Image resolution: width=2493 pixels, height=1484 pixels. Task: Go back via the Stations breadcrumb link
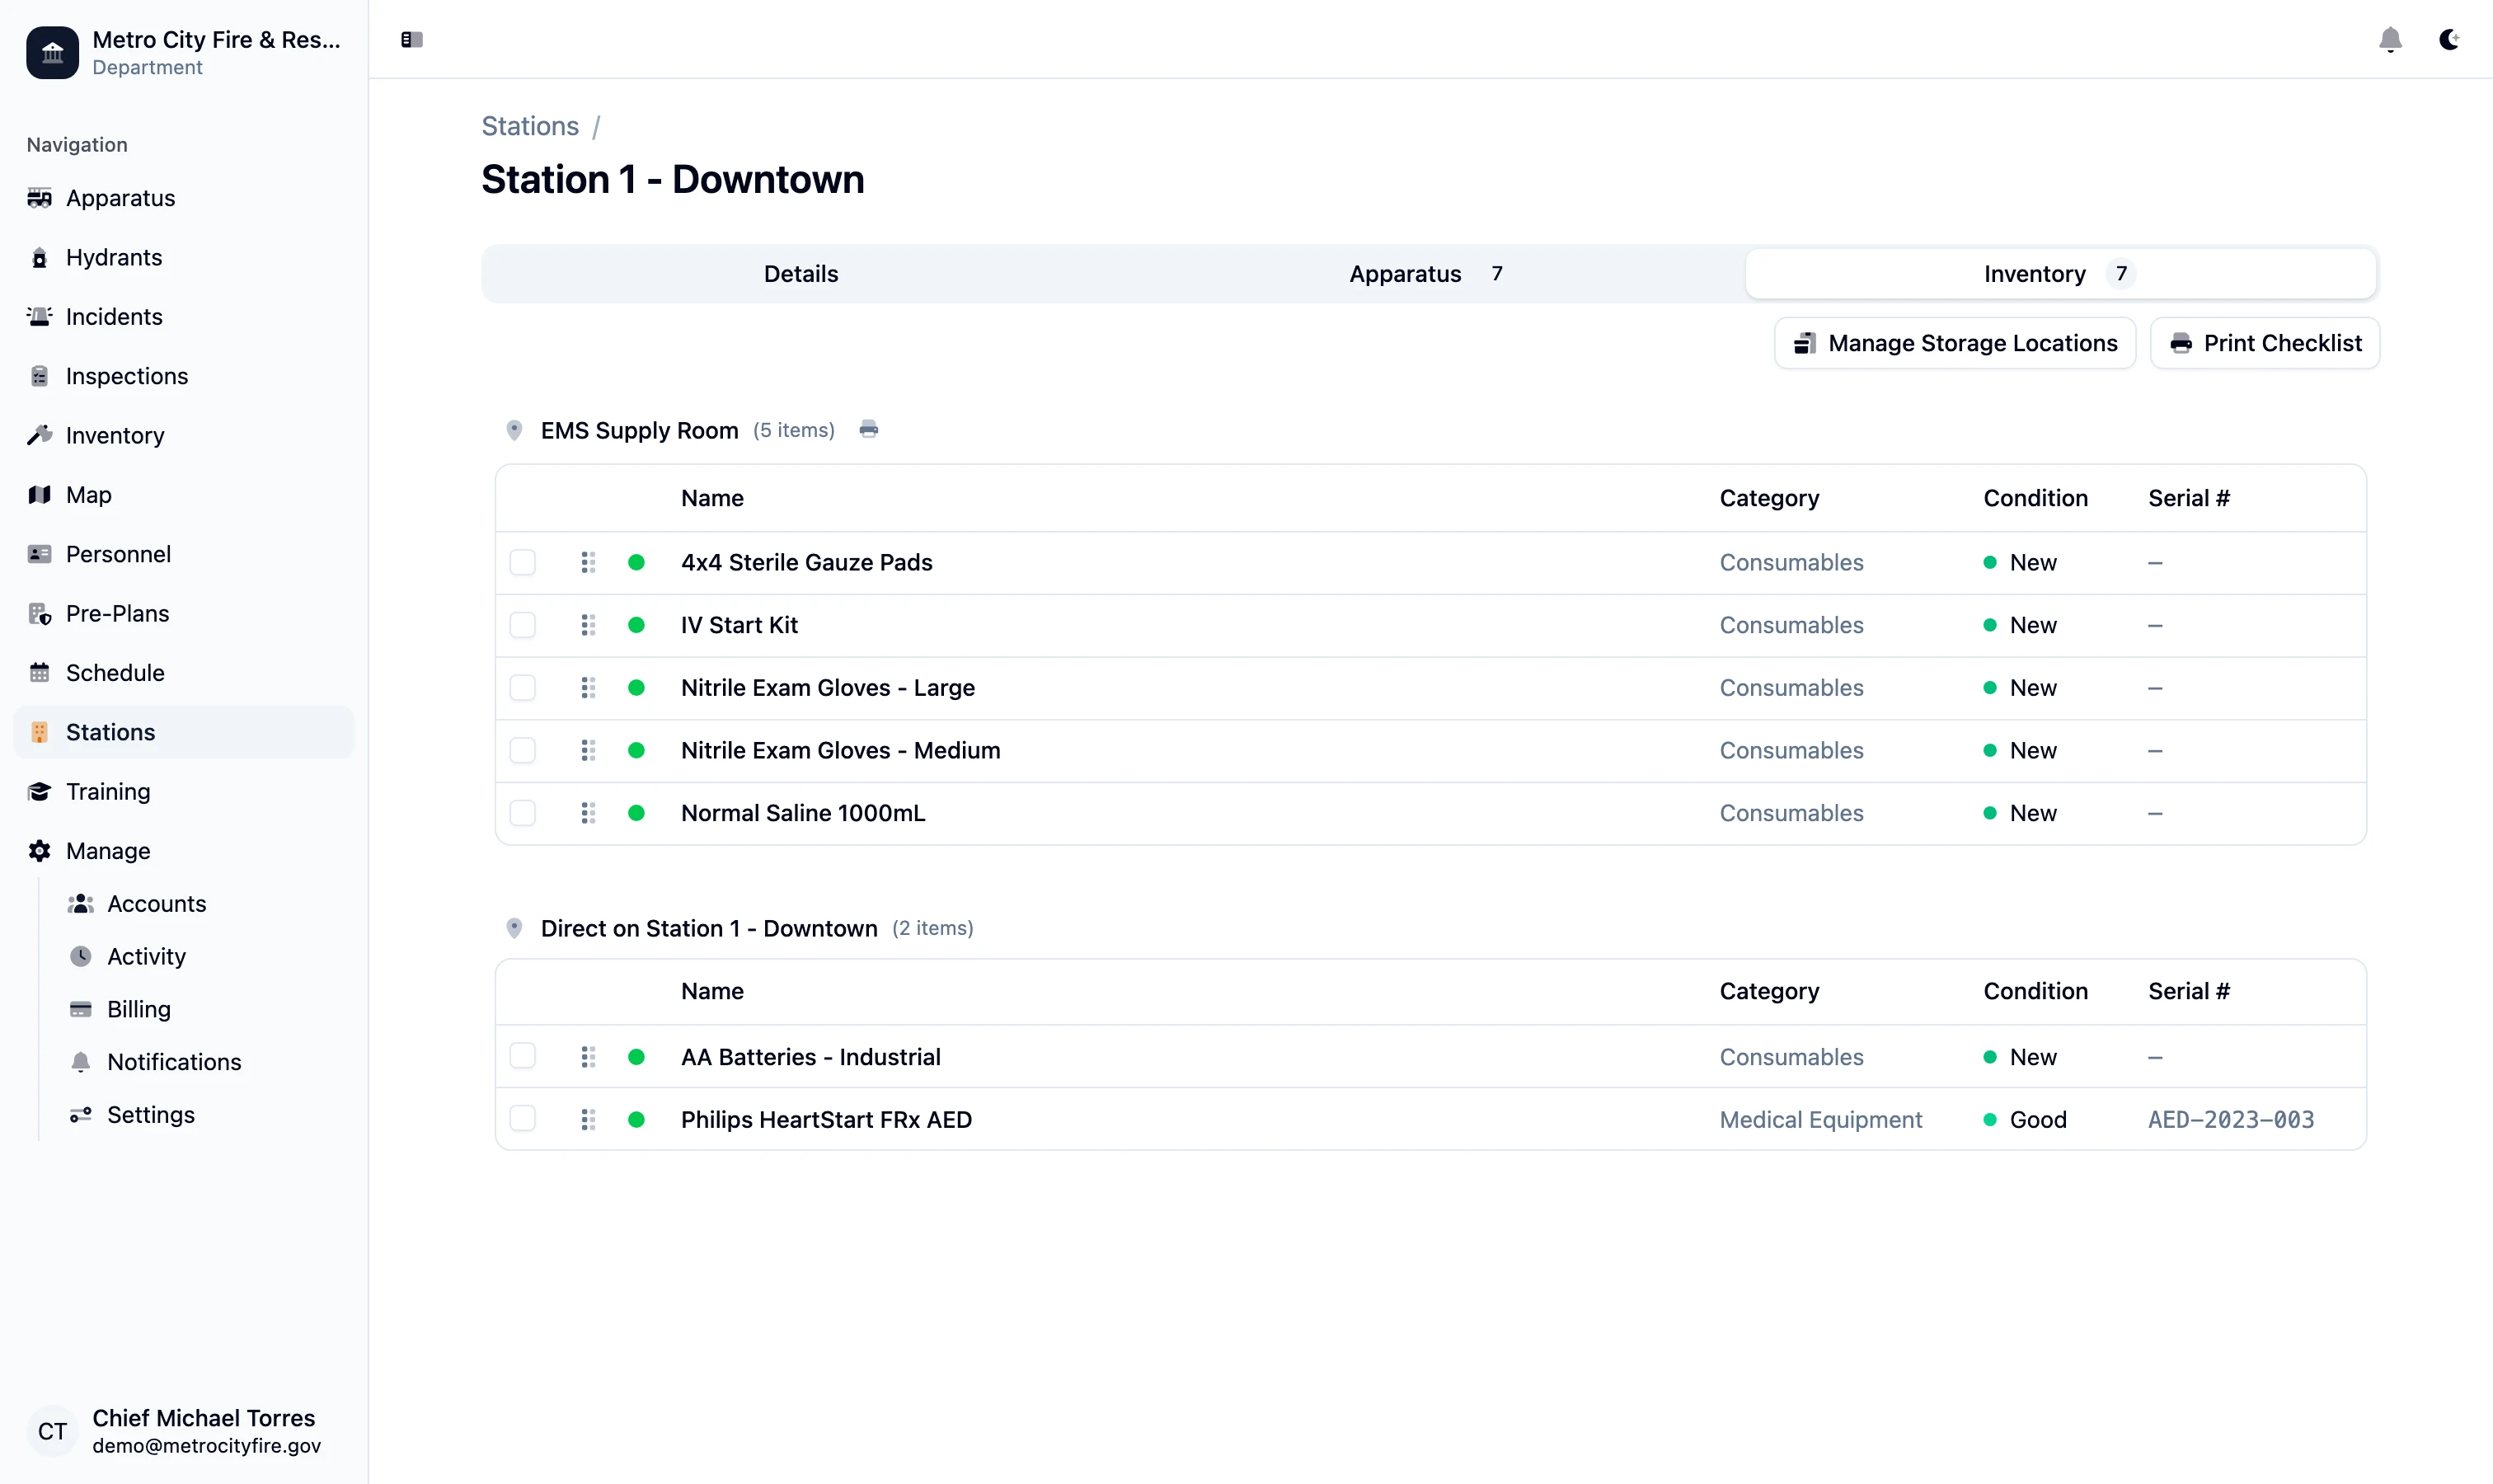pyautogui.click(x=530, y=126)
